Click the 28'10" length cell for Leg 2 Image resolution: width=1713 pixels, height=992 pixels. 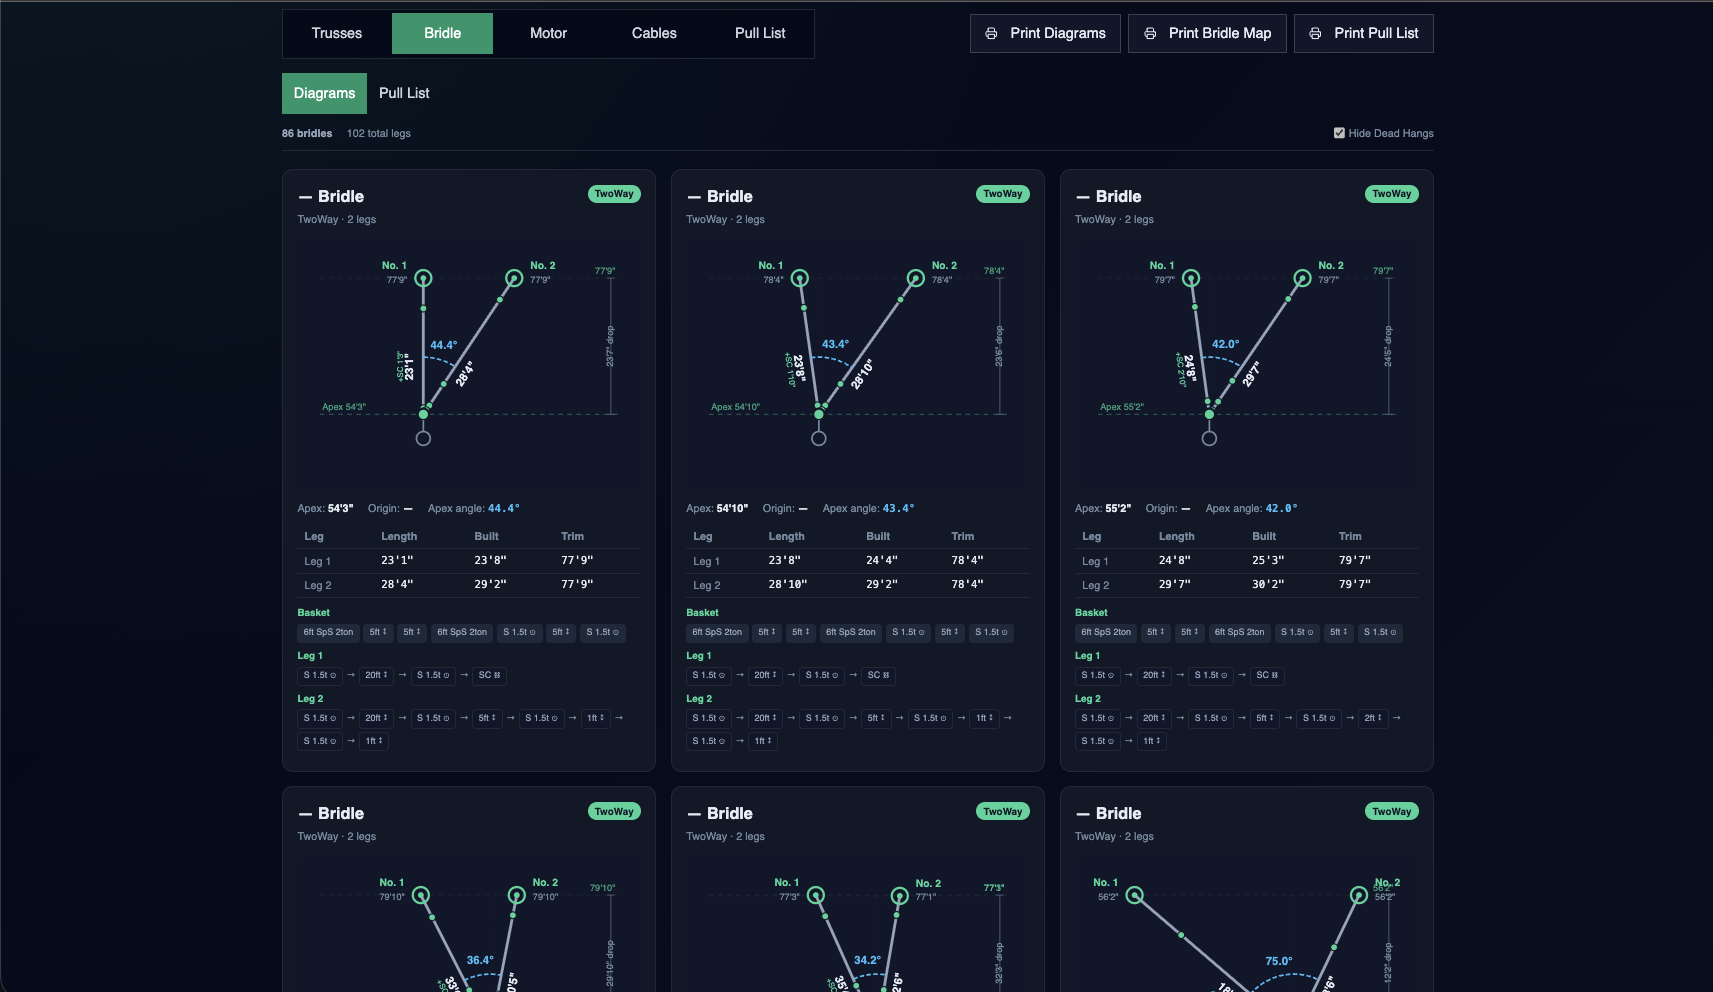tap(788, 584)
